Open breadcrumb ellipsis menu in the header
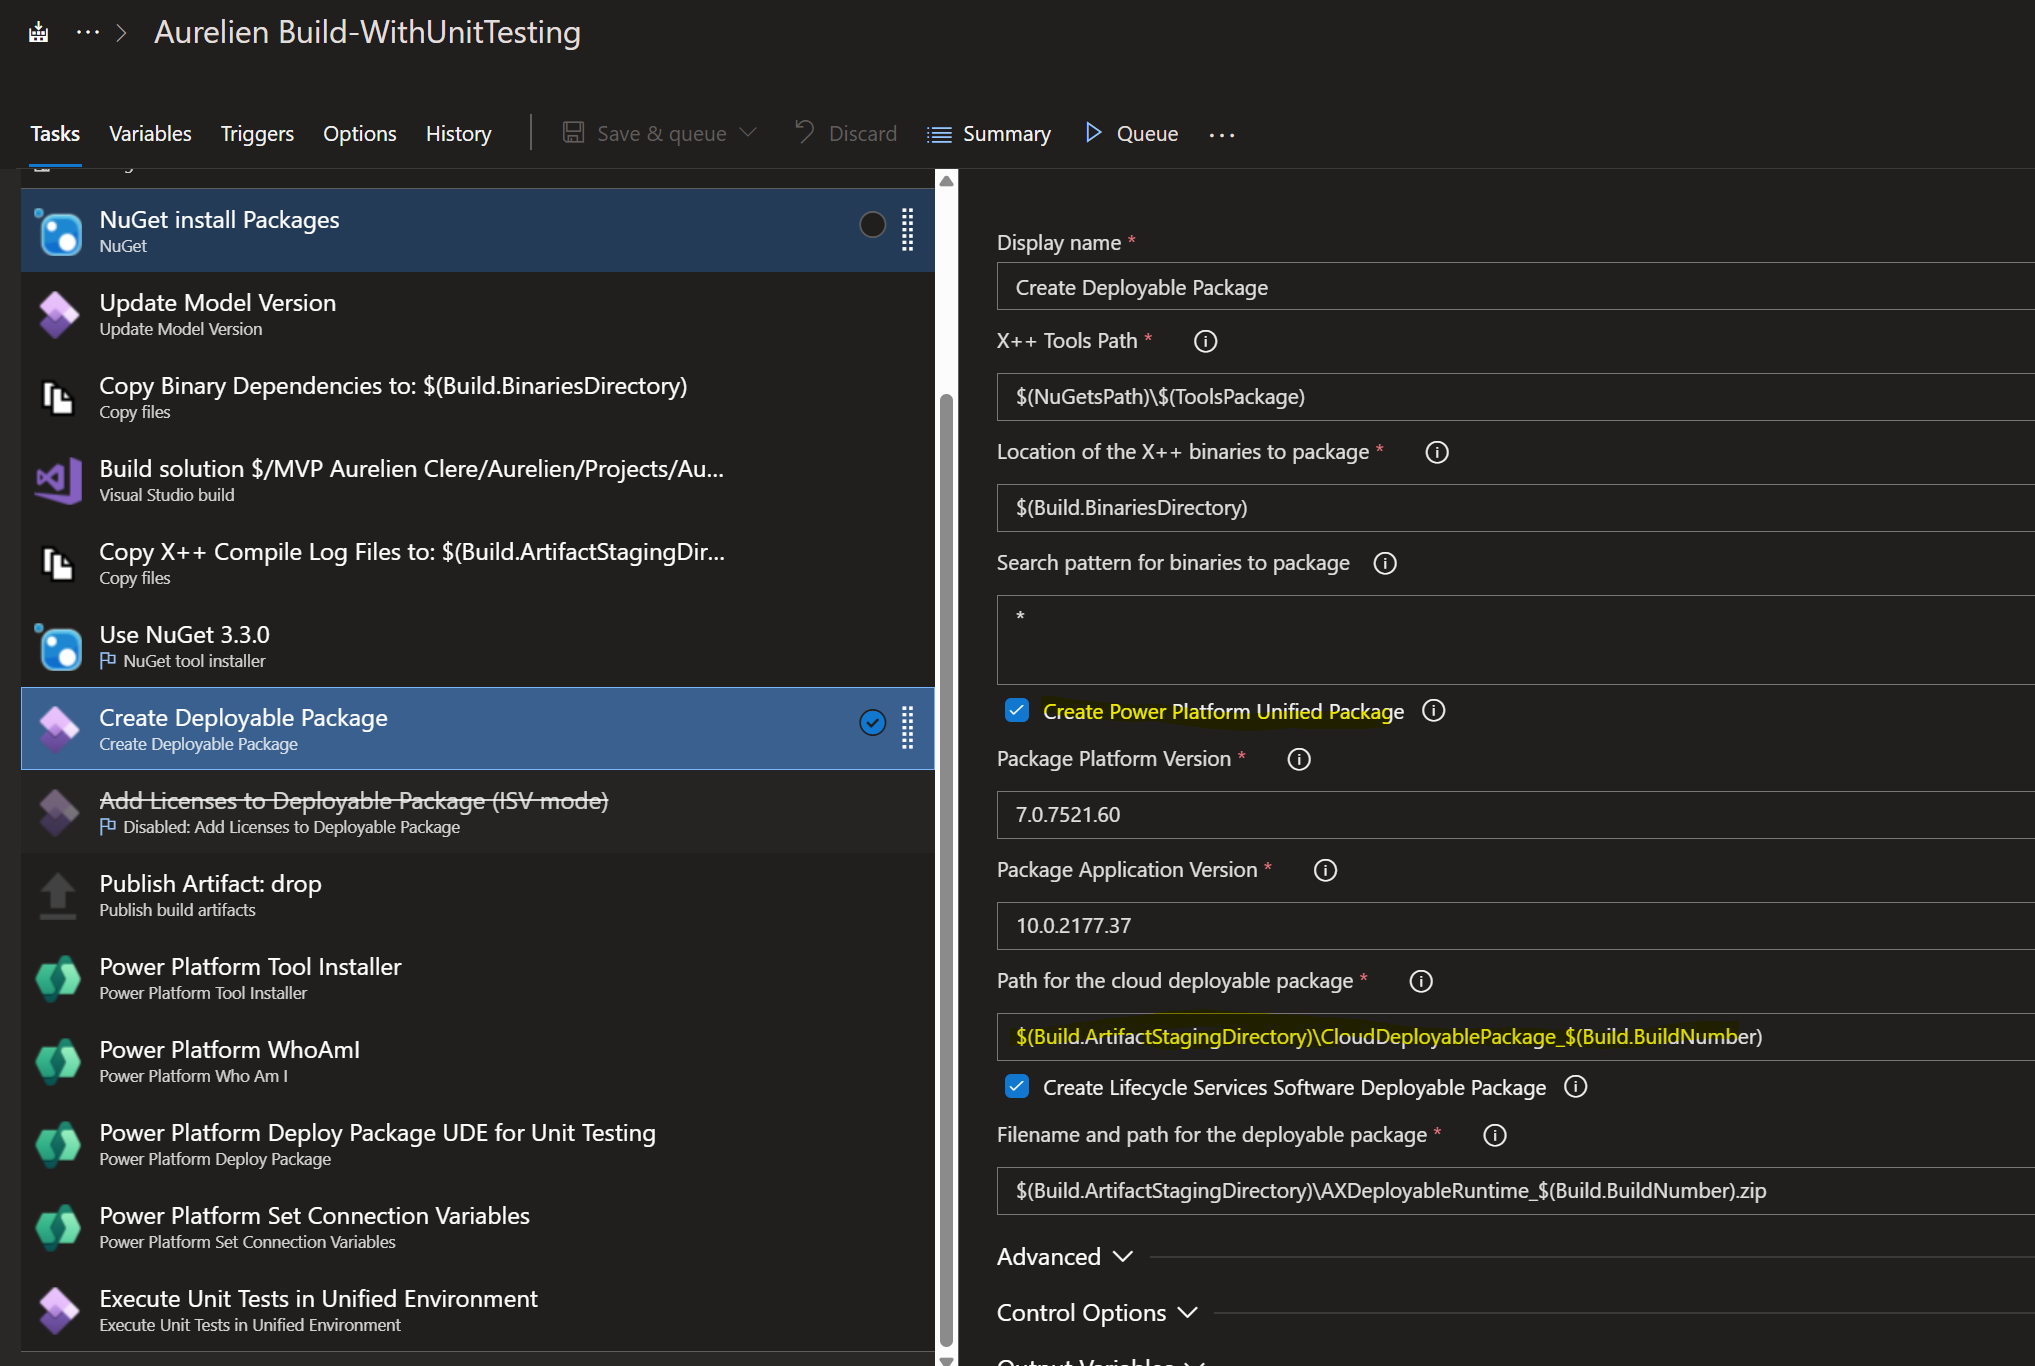2035x1366 pixels. (88, 32)
